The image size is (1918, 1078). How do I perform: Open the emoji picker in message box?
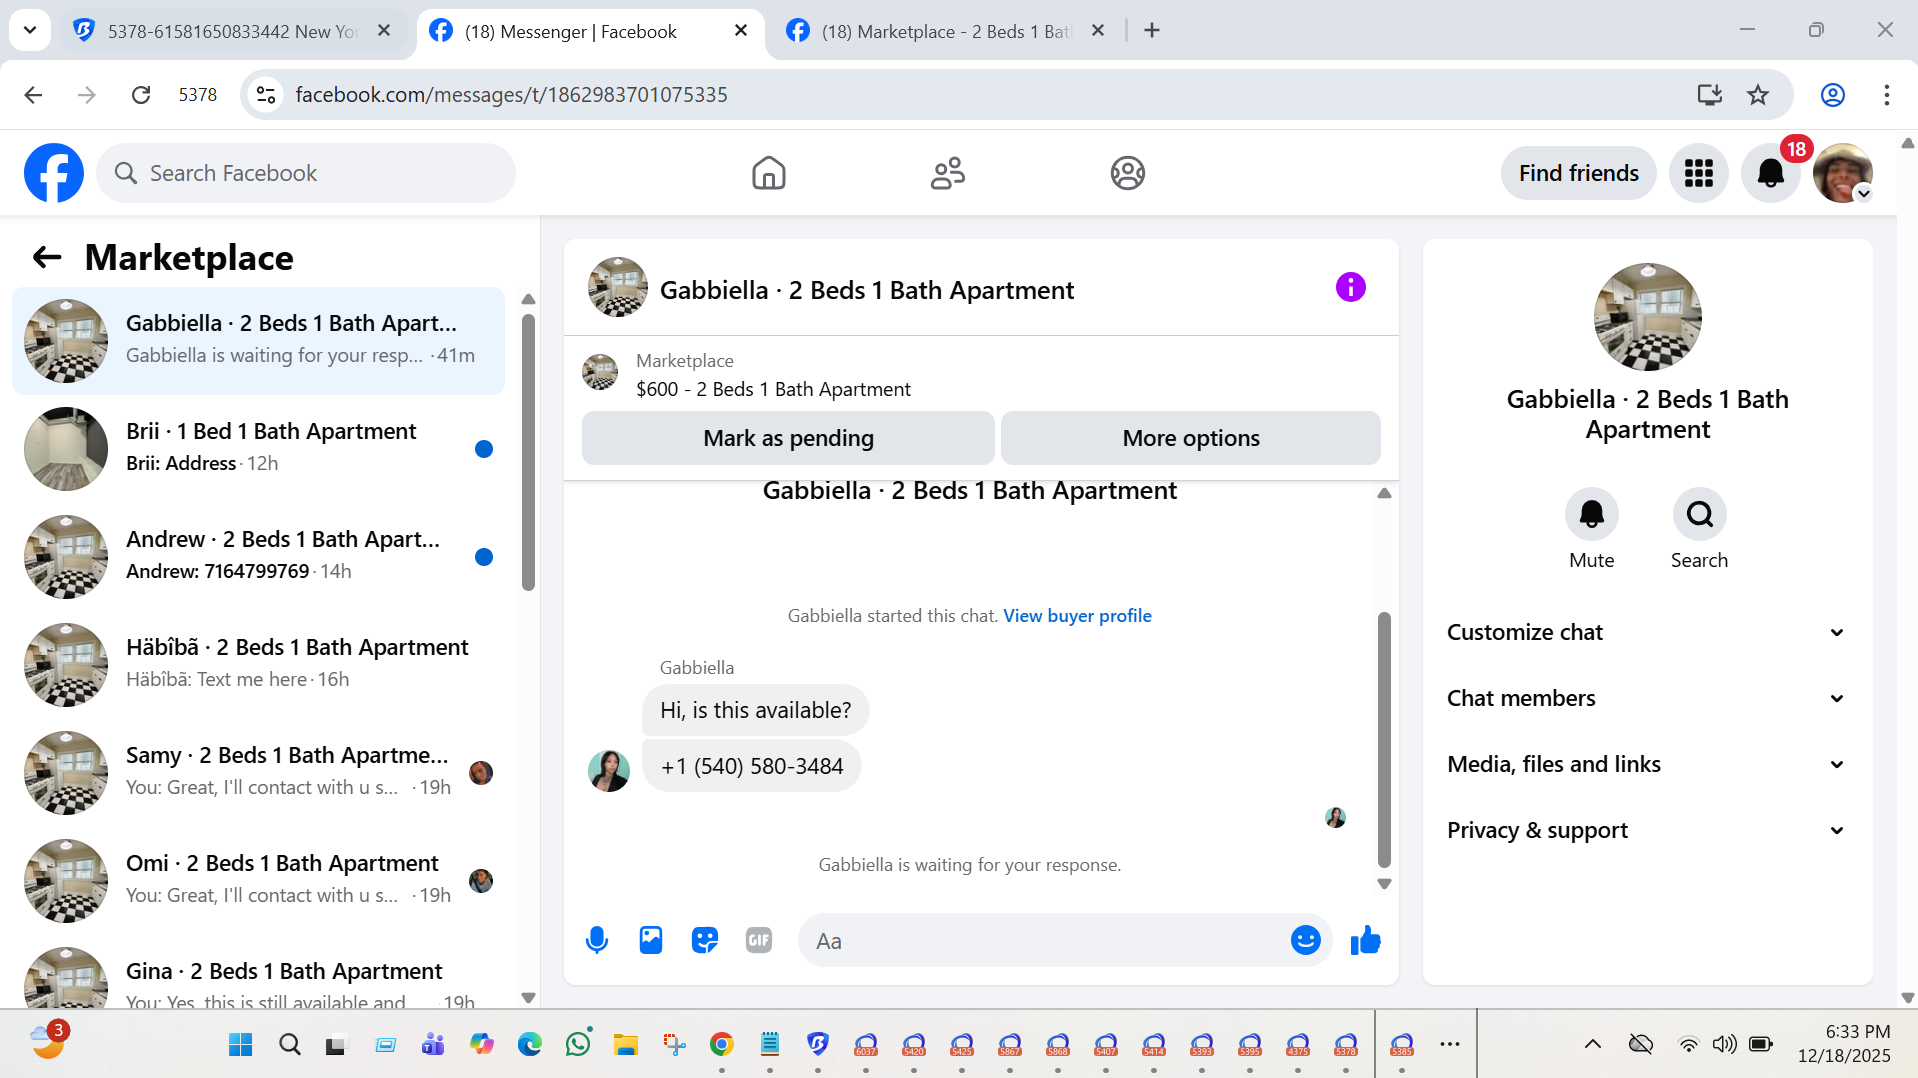point(1305,940)
